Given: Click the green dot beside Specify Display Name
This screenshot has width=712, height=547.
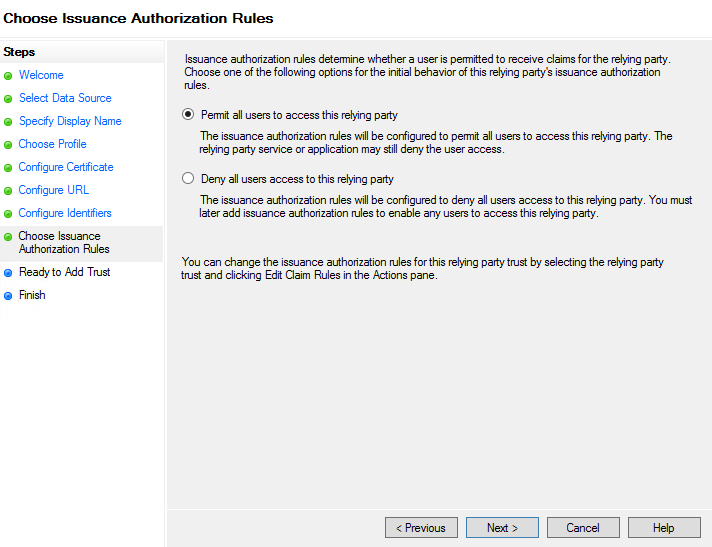Looking at the screenshot, I should coord(8,122).
